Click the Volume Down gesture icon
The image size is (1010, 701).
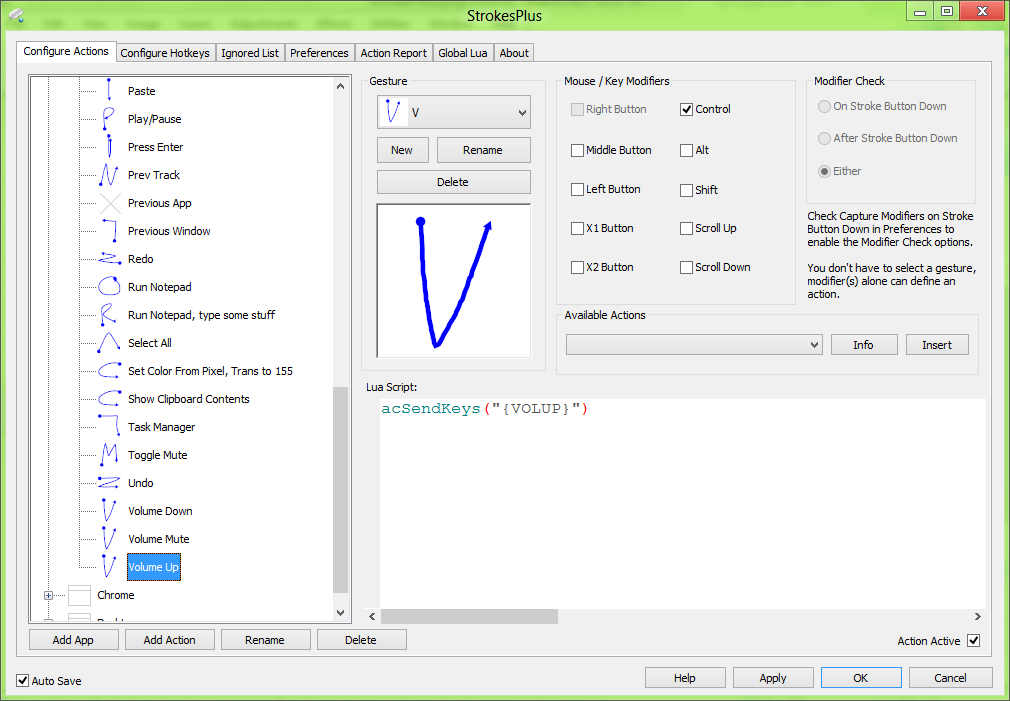coord(110,511)
